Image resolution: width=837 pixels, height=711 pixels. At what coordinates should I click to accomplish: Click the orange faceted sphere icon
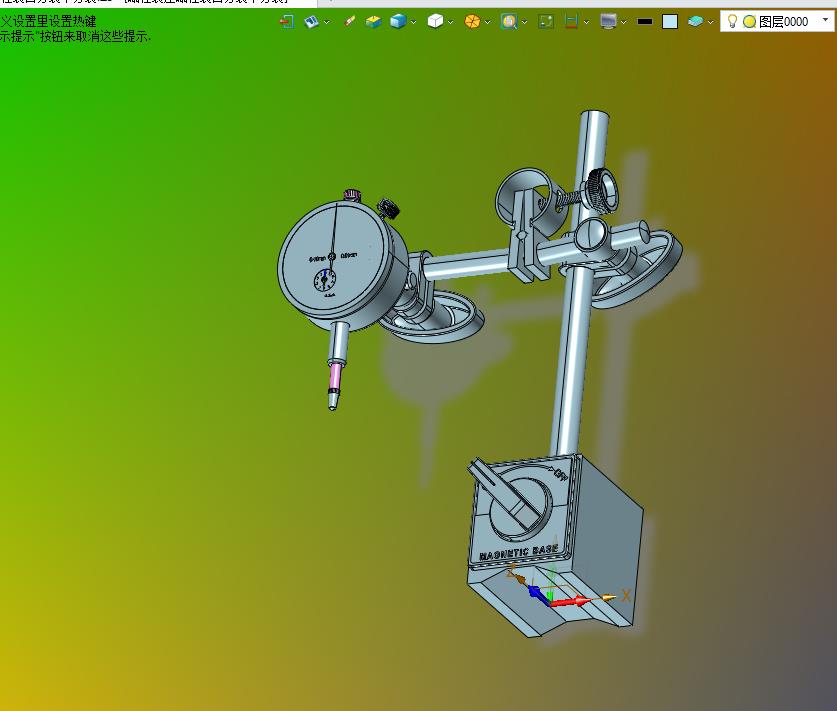coord(472,21)
